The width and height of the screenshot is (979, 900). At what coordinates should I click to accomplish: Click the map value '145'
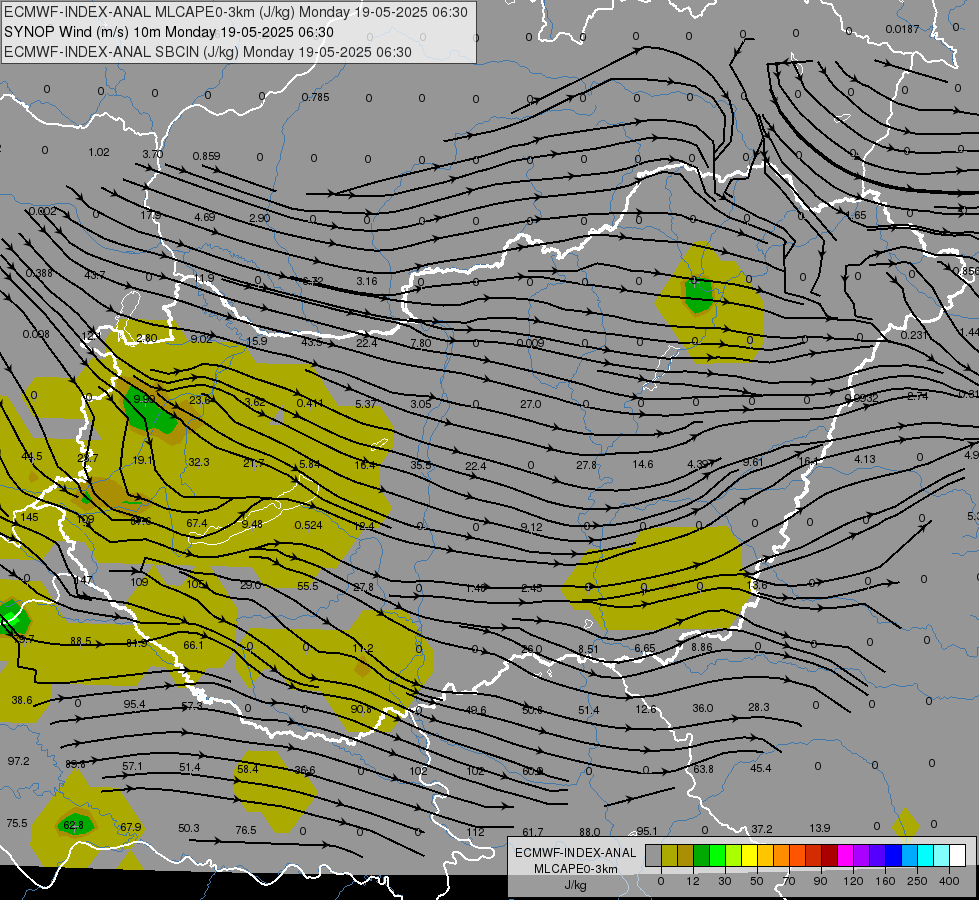point(29,517)
